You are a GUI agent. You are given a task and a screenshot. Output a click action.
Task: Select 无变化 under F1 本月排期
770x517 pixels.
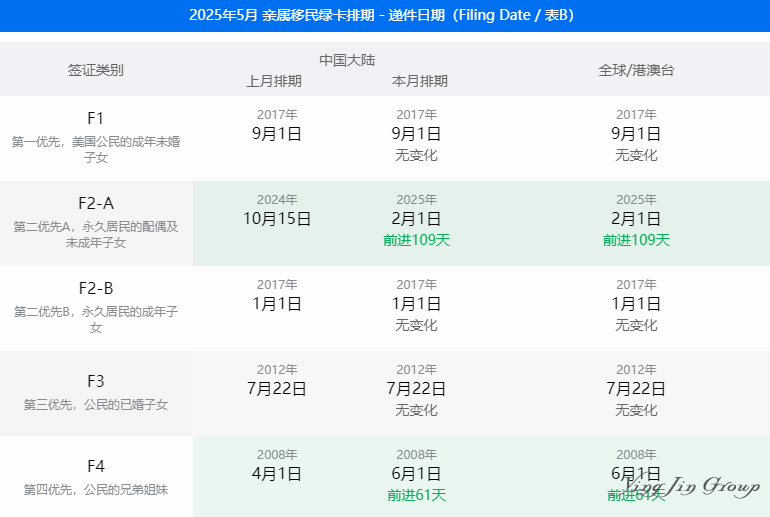tap(416, 155)
